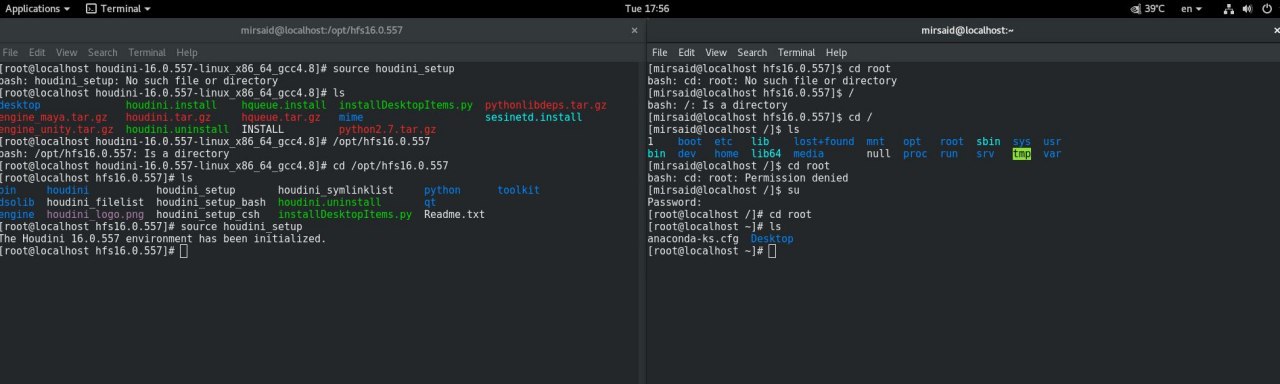Click media directory in right terminal
This screenshot has height=384, width=1280.
tap(809, 154)
